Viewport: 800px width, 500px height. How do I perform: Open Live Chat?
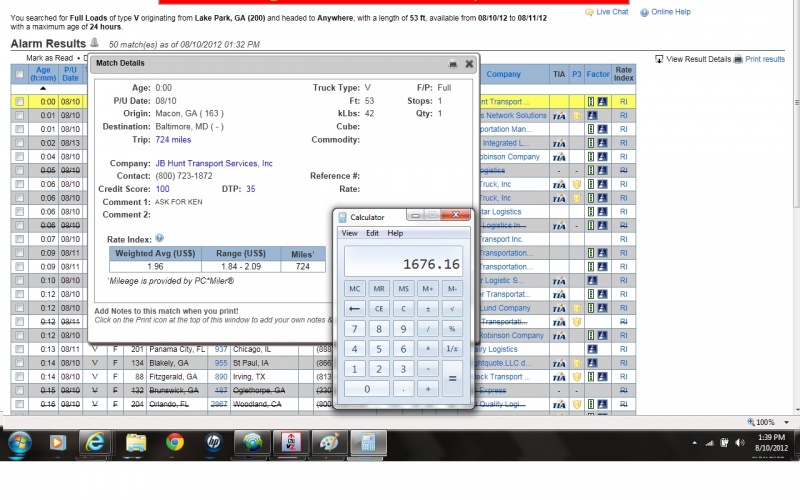pyautogui.click(x=607, y=12)
